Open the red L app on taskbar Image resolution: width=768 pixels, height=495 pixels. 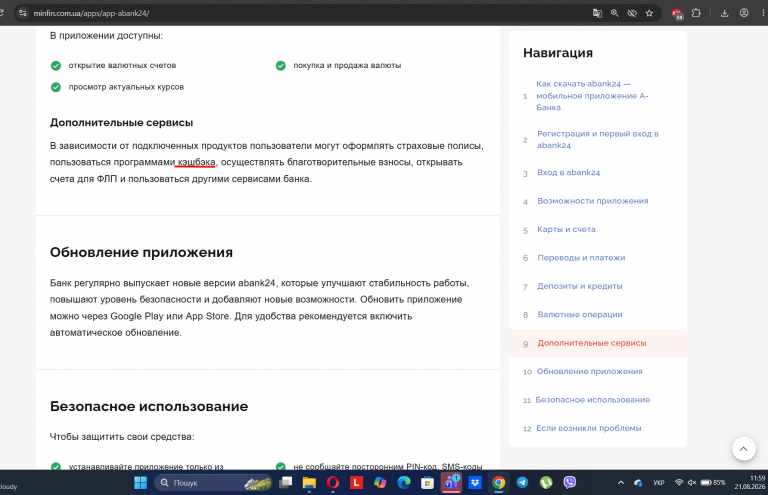click(x=356, y=483)
